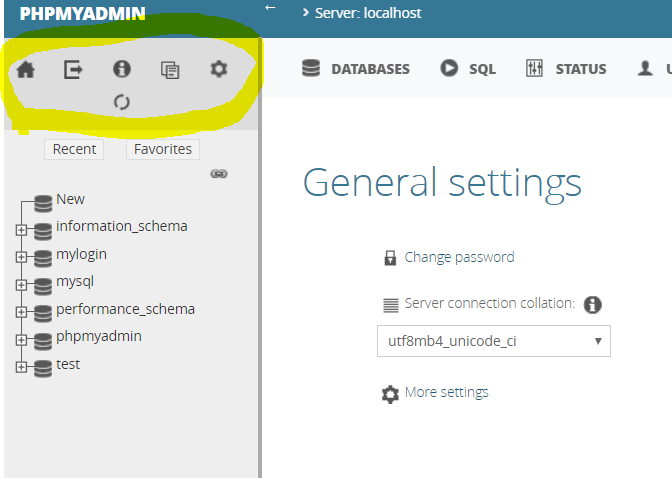Click the SQL tab play icon
The height and width of the screenshot is (478, 672).
click(x=449, y=68)
